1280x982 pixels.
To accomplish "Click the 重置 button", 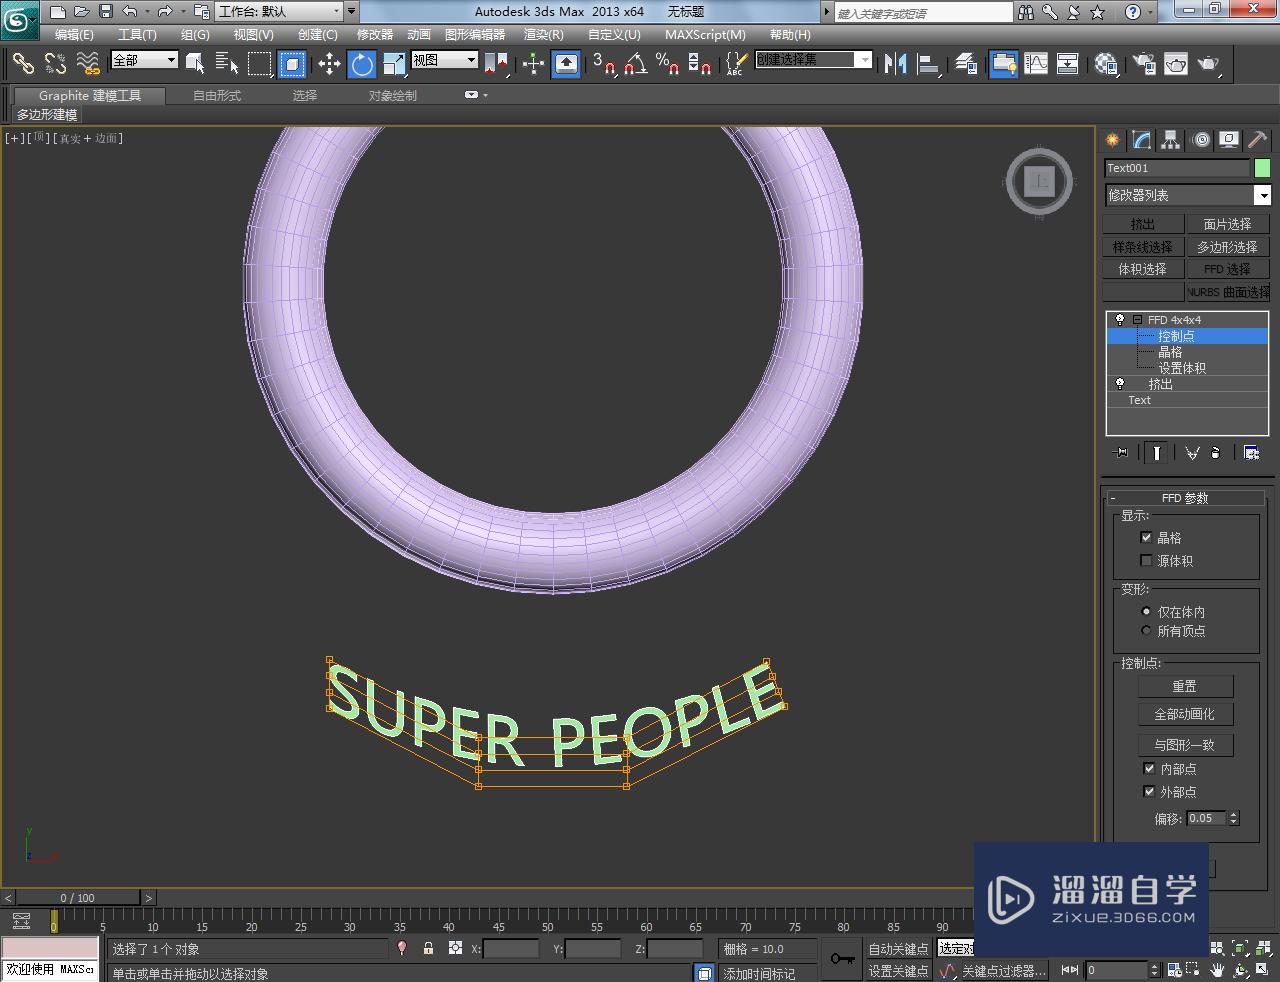I will (x=1185, y=687).
